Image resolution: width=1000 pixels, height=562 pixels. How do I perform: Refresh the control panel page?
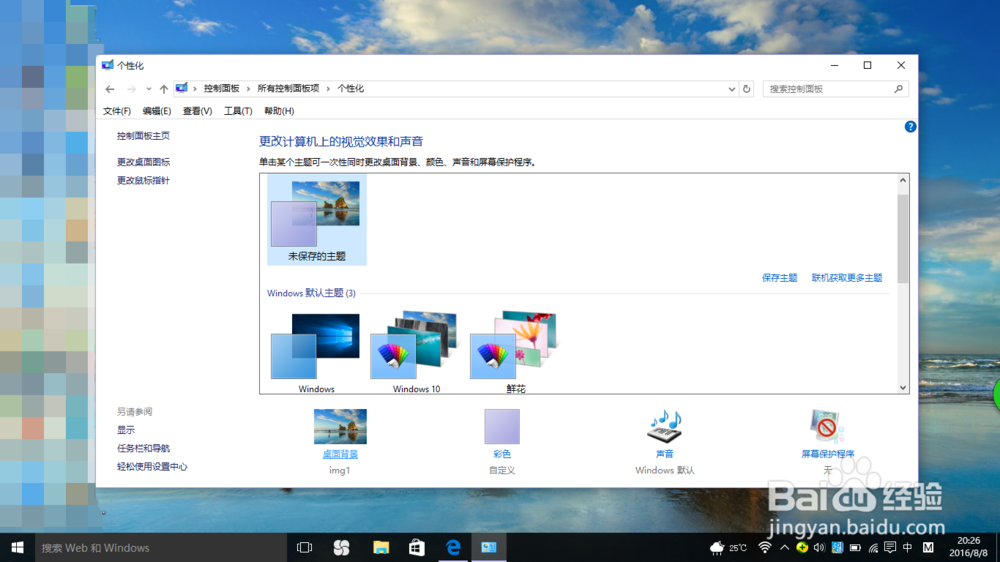746,89
